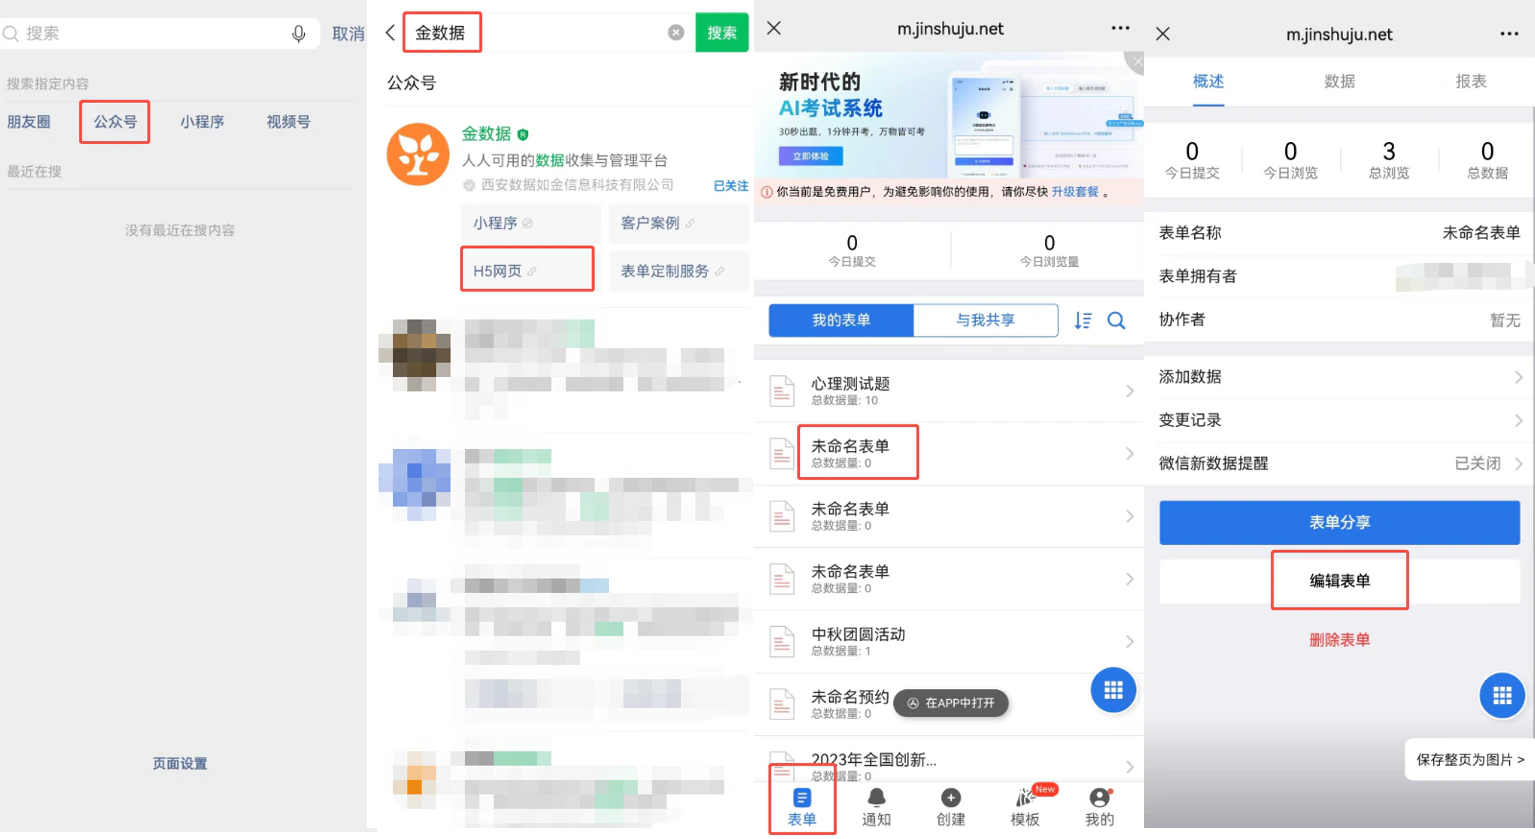The width and height of the screenshot is (1535, 839).
Task: Click the magnifier icon in search bar
Action: 11,34
